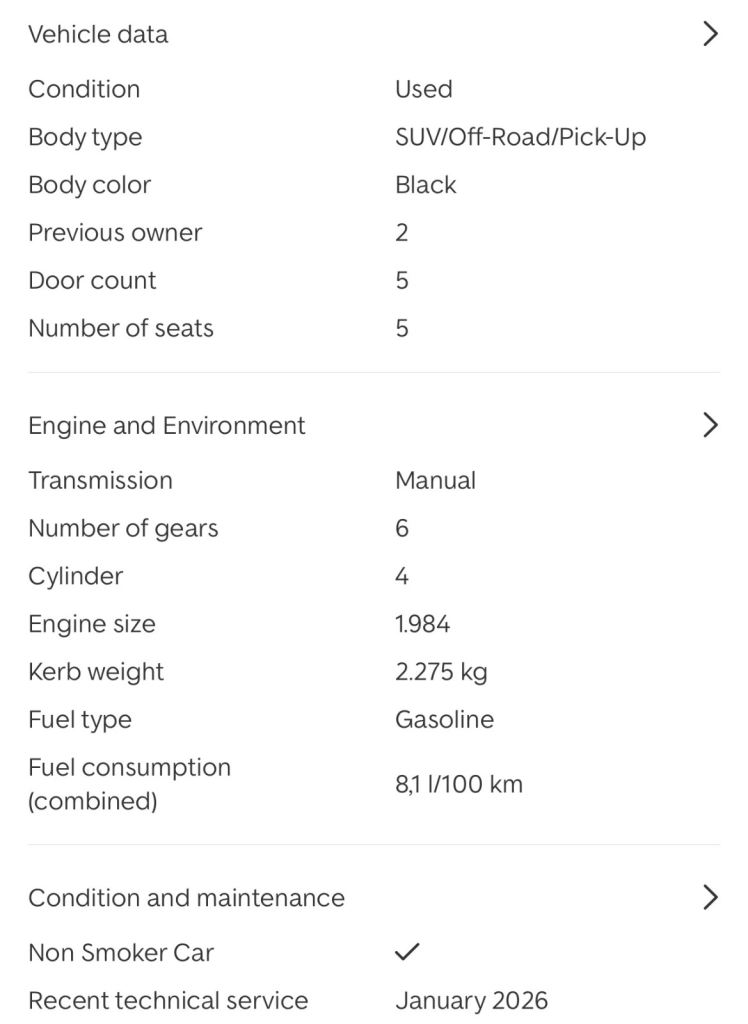Click the Transmission value Manual

click(435, 480)
